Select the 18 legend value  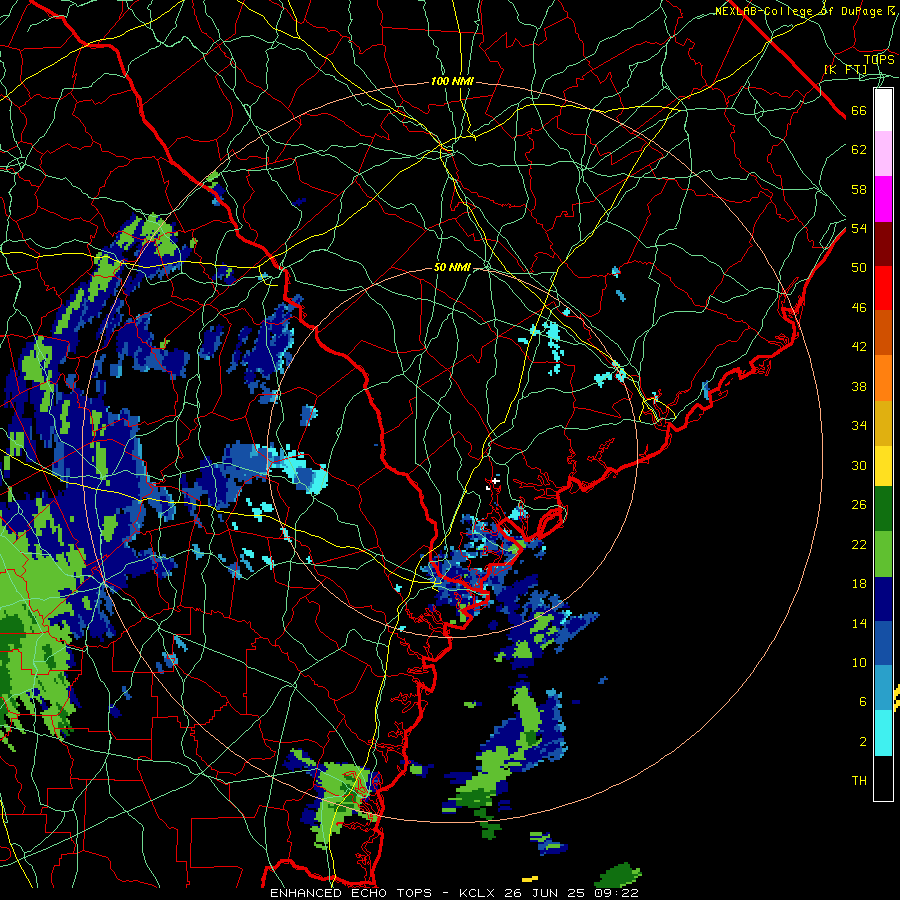point(859,584)
